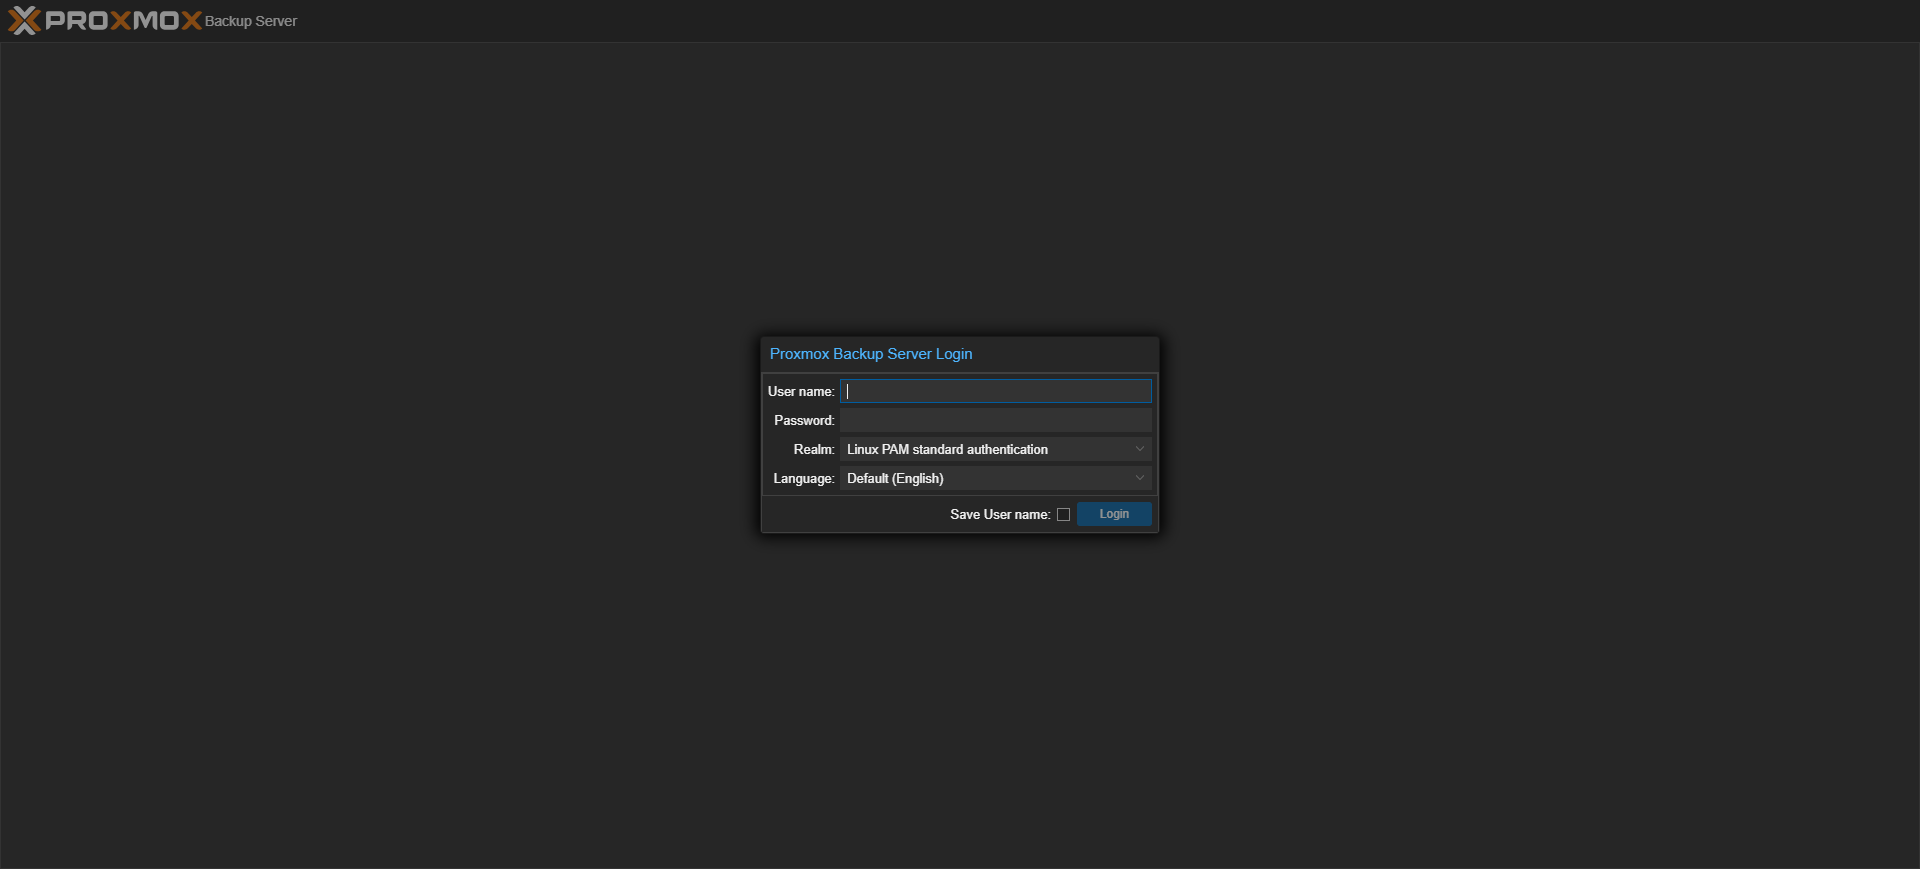This screenshot has height=869, width=1920.
Task: Click the Language label
Action: click(x=804, y=478)
